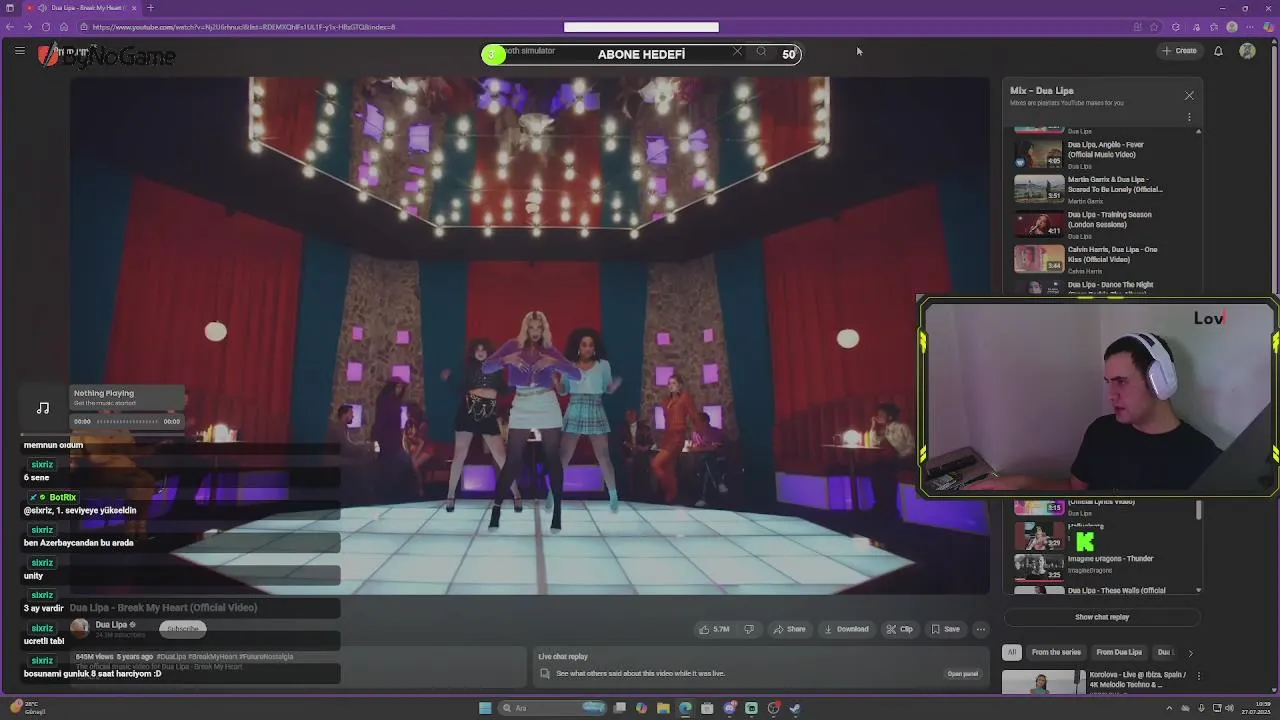Reload the page with the refresh icon
Screen dimensions: 1280x720
click(x=46, y=27)
